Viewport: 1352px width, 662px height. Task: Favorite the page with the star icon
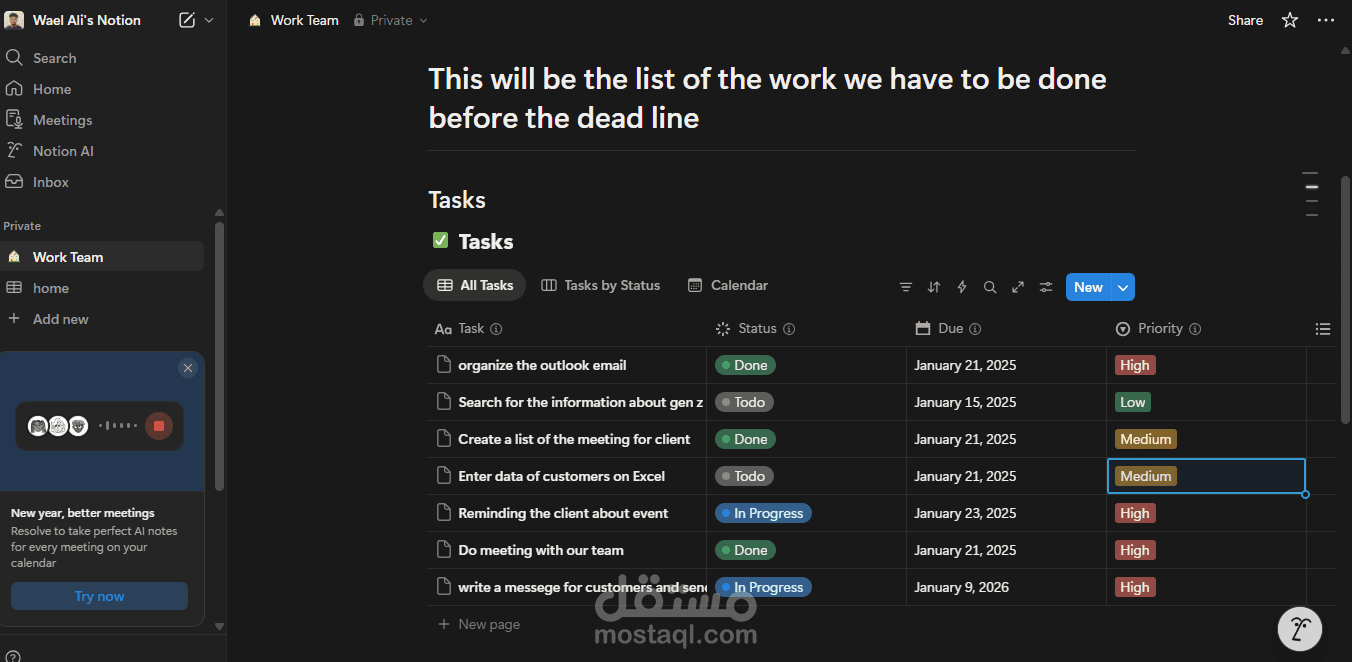pyautogui.click(x=1290, y=20)
